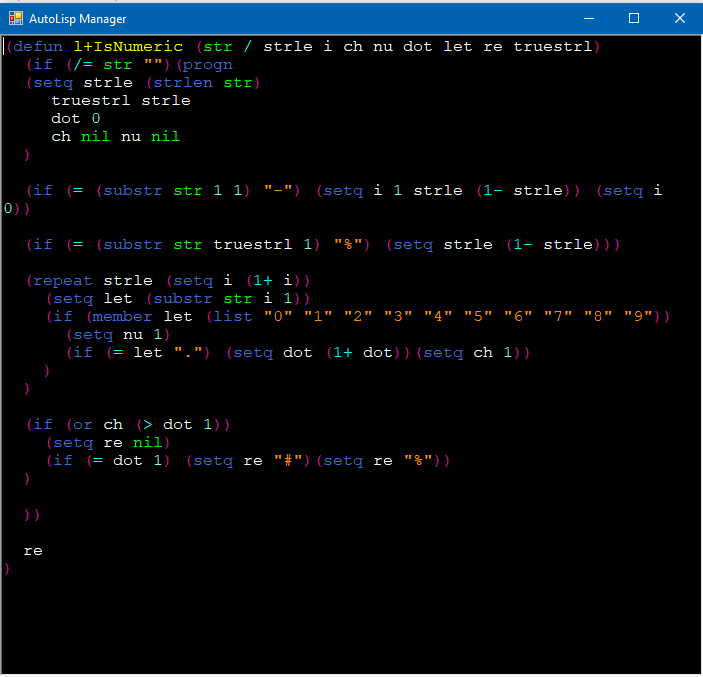Click the strlen function name
703x677 pixels.
183,83
